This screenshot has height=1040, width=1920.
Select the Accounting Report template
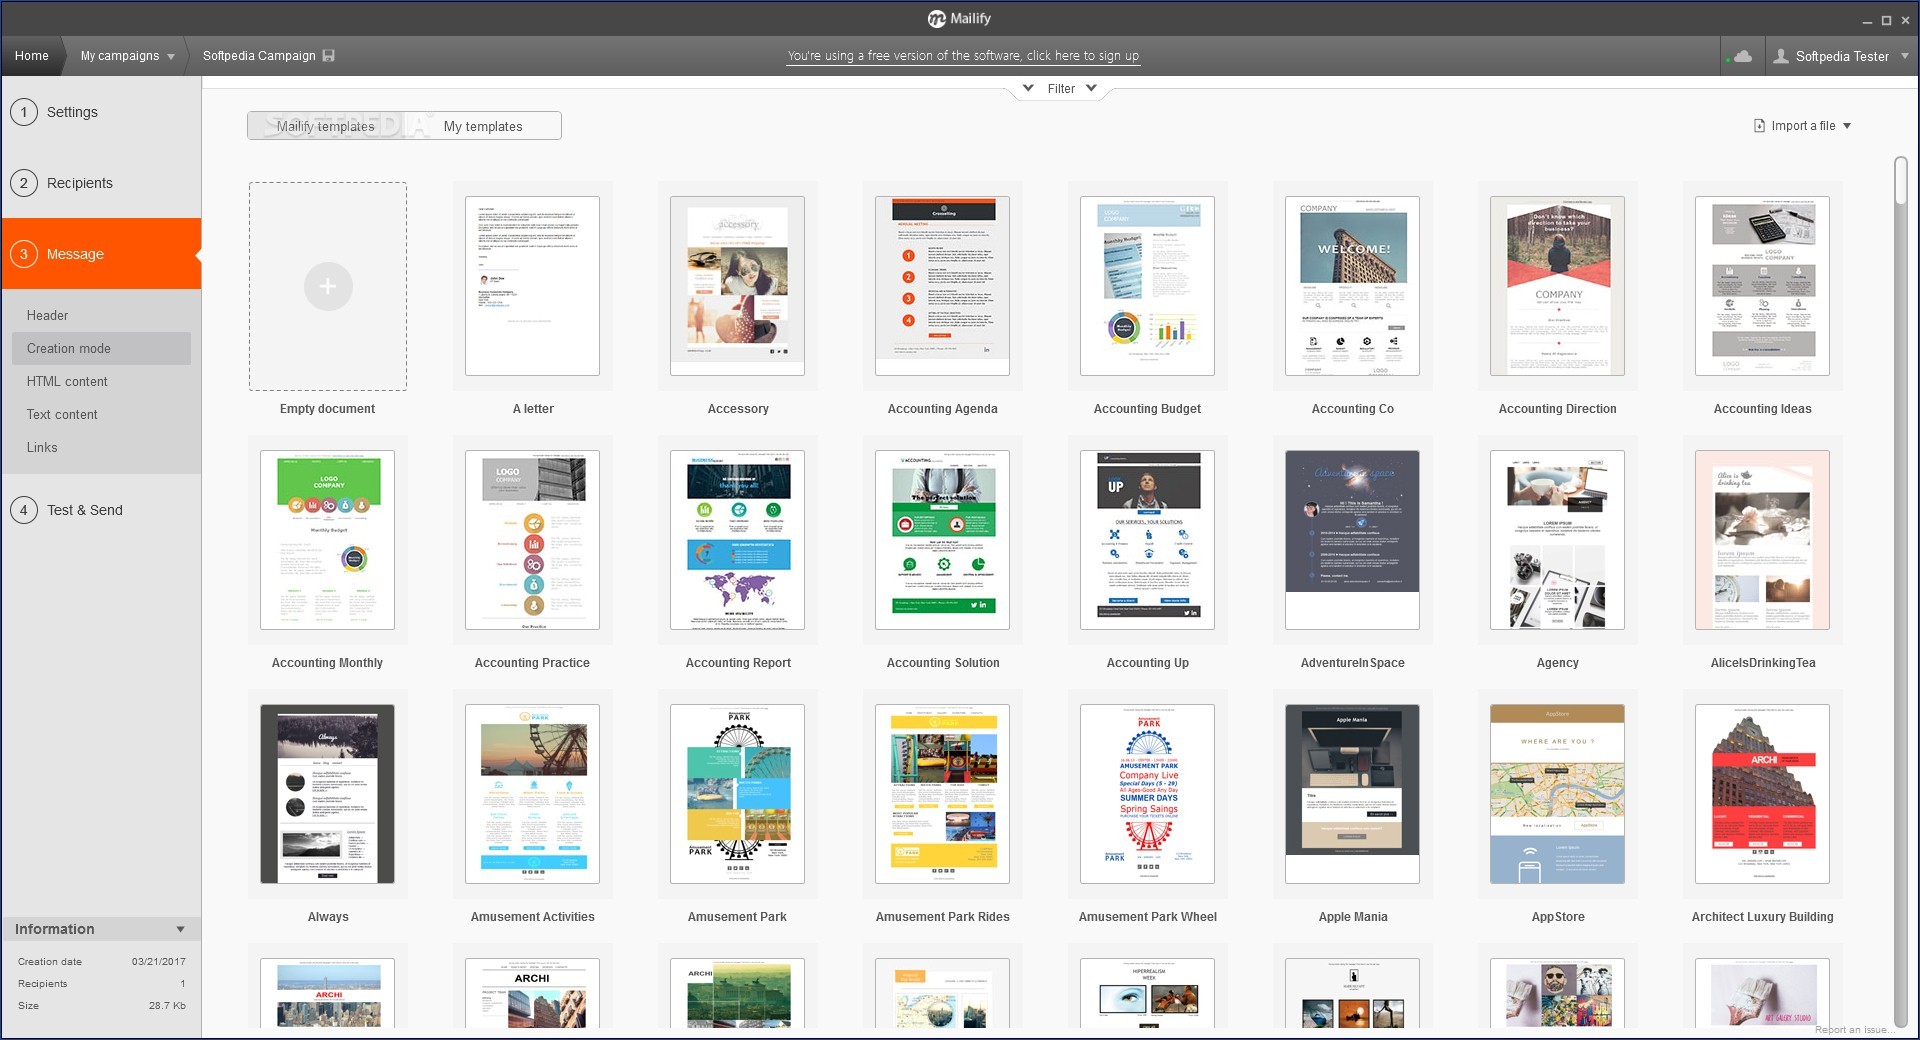pos(737,540)
